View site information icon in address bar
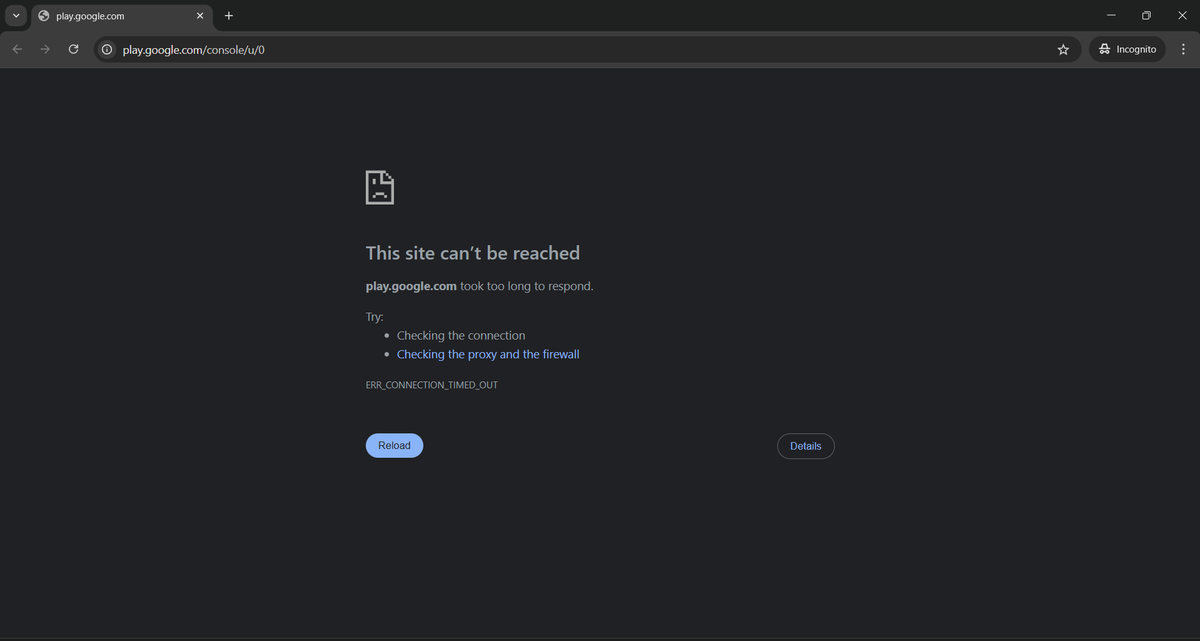Image resolution: width=1200 pixels, height=641 pixels. [x=107, y=49]
